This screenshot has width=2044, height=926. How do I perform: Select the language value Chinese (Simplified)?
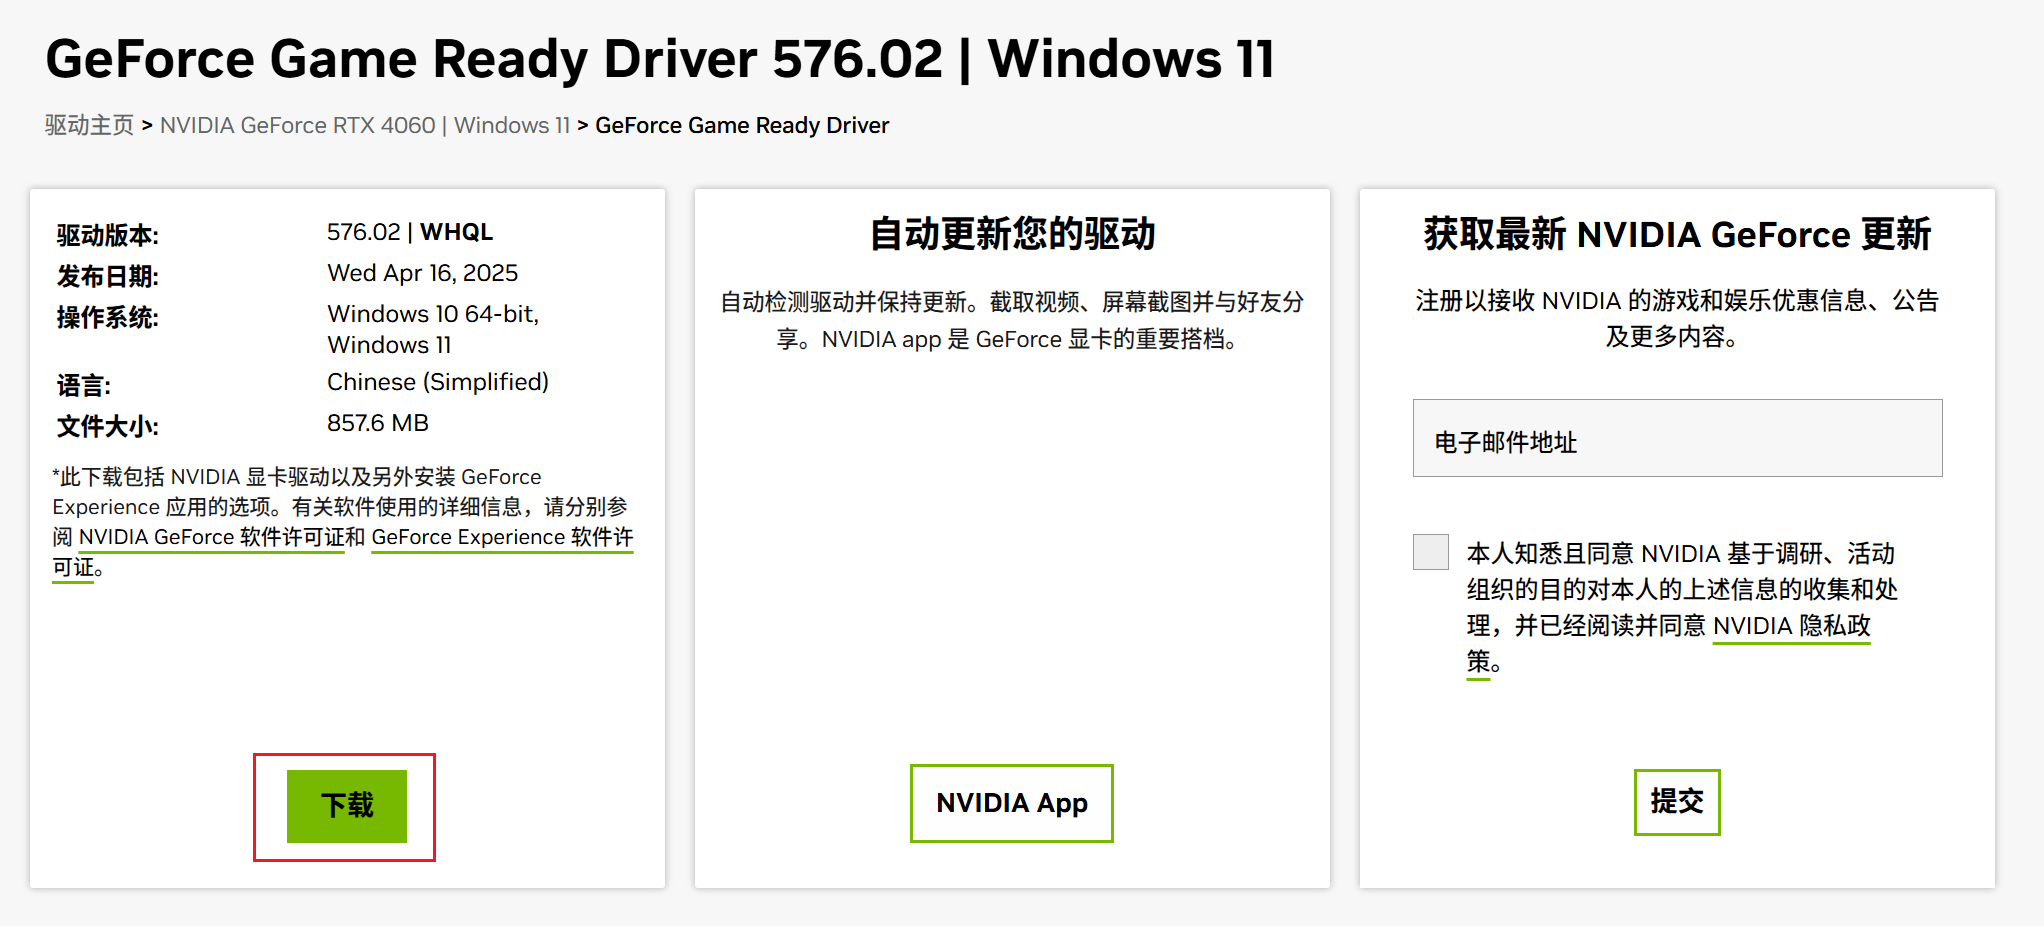(x=438, y=382)
